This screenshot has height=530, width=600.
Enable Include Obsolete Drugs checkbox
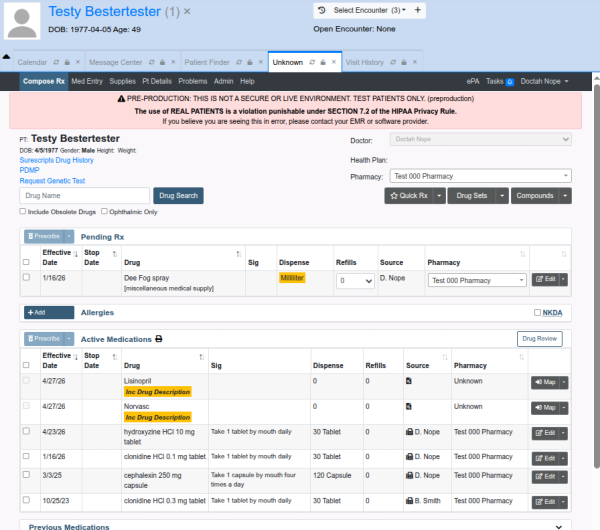click(x=24, y=212)
